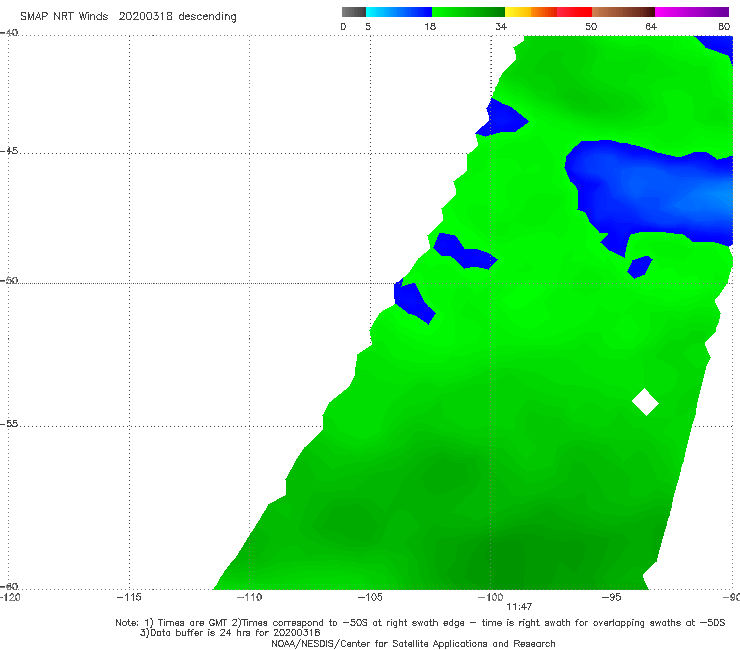
Task: Click the title text 'SMAP NRT Winds 20200318 descending'
Action: pos(128,17)
